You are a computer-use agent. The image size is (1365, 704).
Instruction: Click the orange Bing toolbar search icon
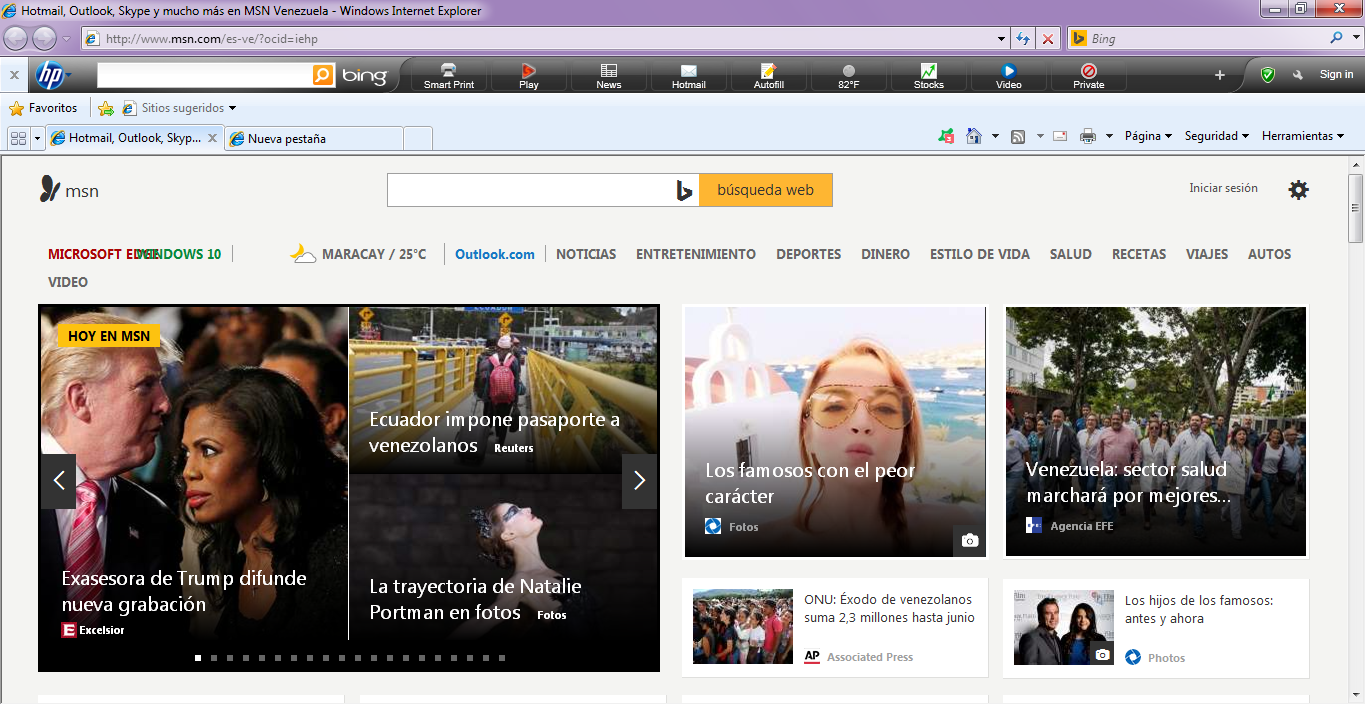(323, 75)
